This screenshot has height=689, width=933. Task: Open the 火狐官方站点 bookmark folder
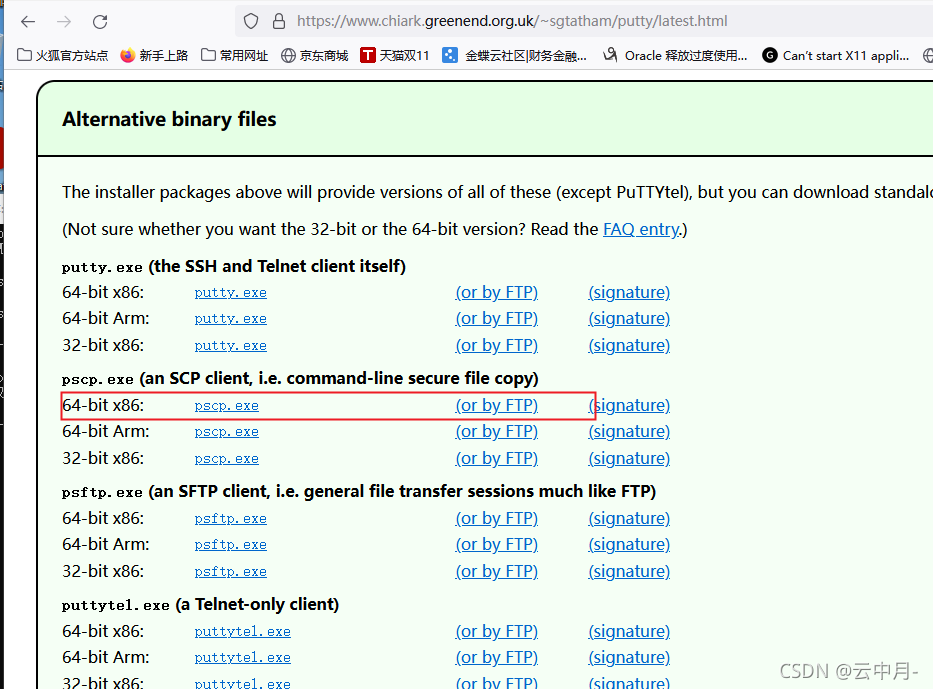click(x=62, y=55)
